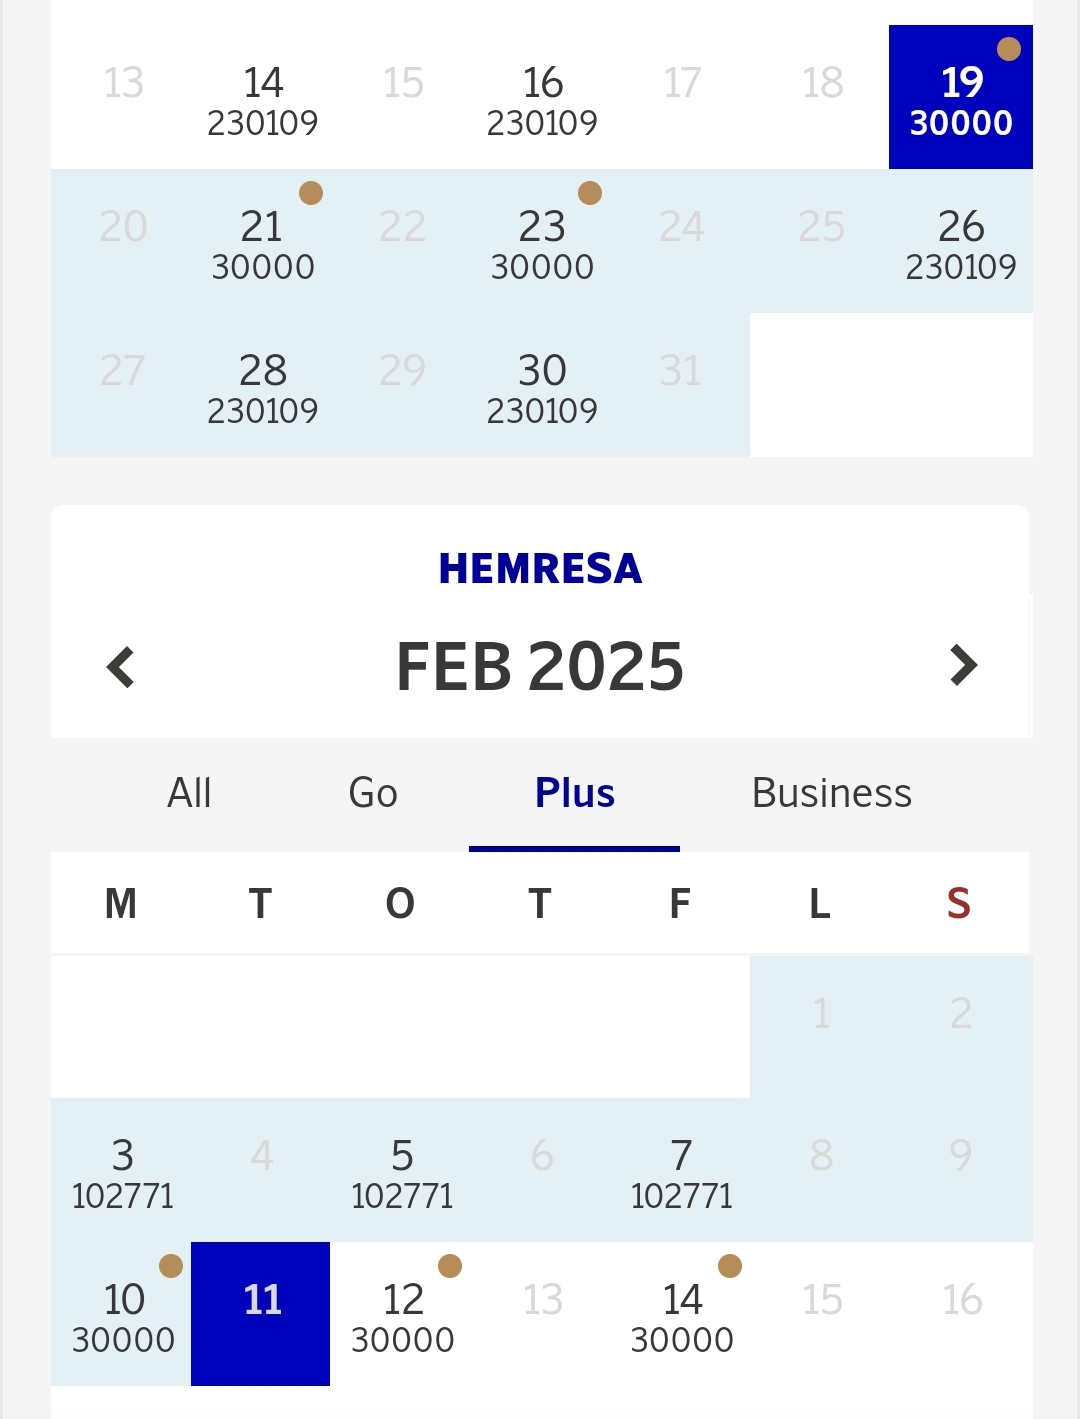
Task: Choose return date February 12 priced 30000
Action: pos(402,1315)
